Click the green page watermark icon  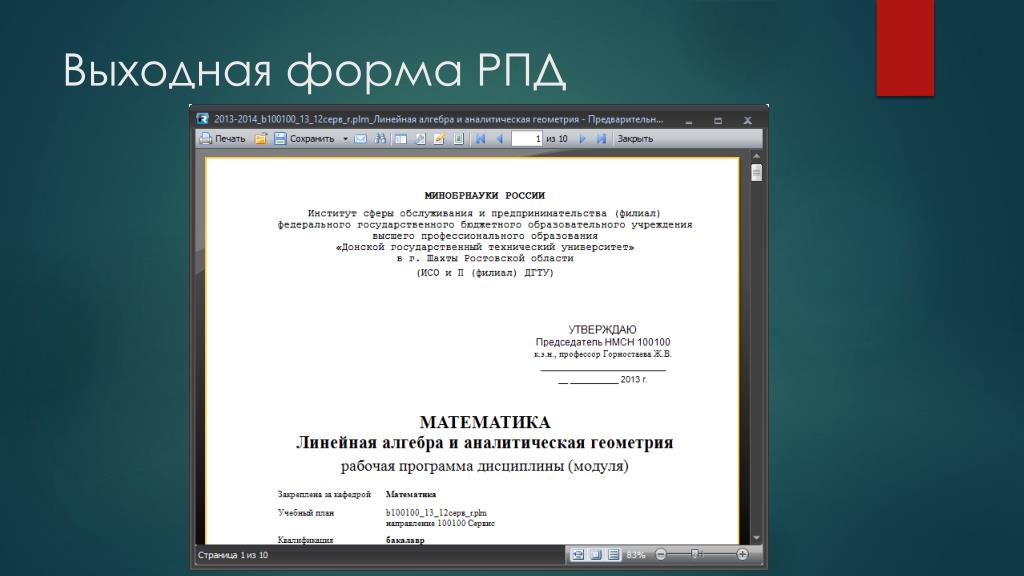point(458,138)
